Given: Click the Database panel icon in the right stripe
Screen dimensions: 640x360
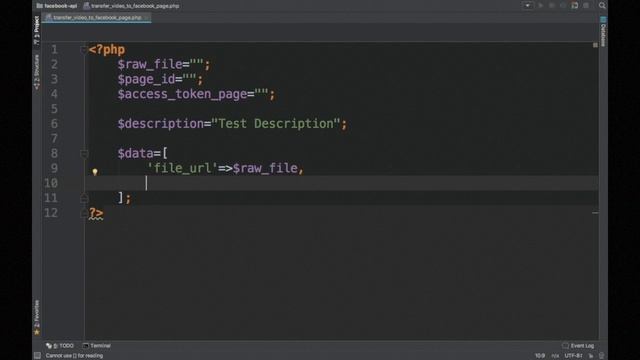Looking at the screenshot, I should point(603,19).
